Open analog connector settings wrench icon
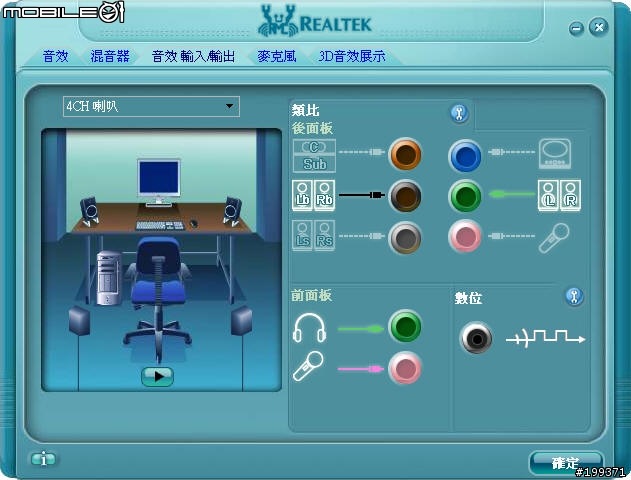Image resolution: width=631 pixels, height=480 pixels. pyautogui.click(x=459, y=113)
